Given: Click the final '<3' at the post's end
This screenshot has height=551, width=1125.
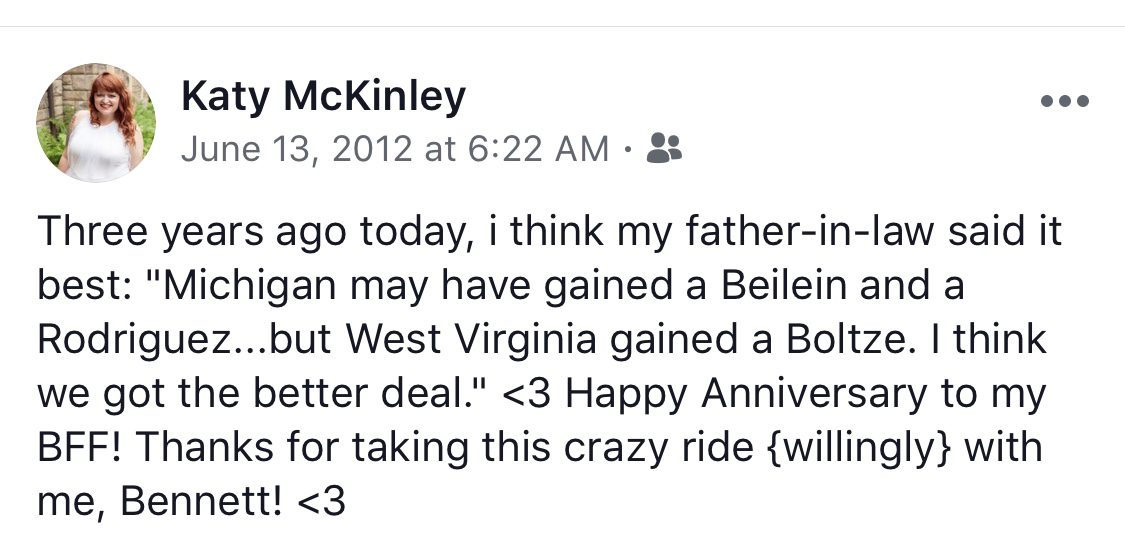Looking at the screenshot, I should point(322,500).
